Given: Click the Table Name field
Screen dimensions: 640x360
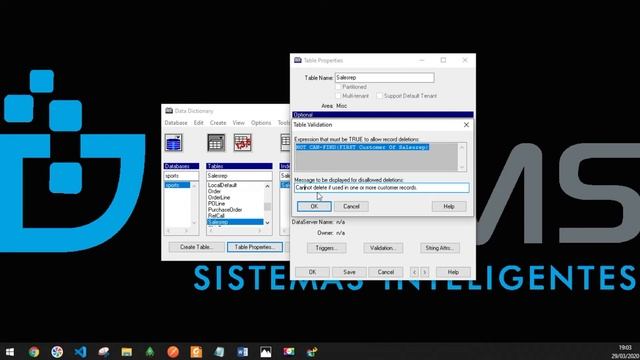Looking at the screenshot, I should point(384,78).
